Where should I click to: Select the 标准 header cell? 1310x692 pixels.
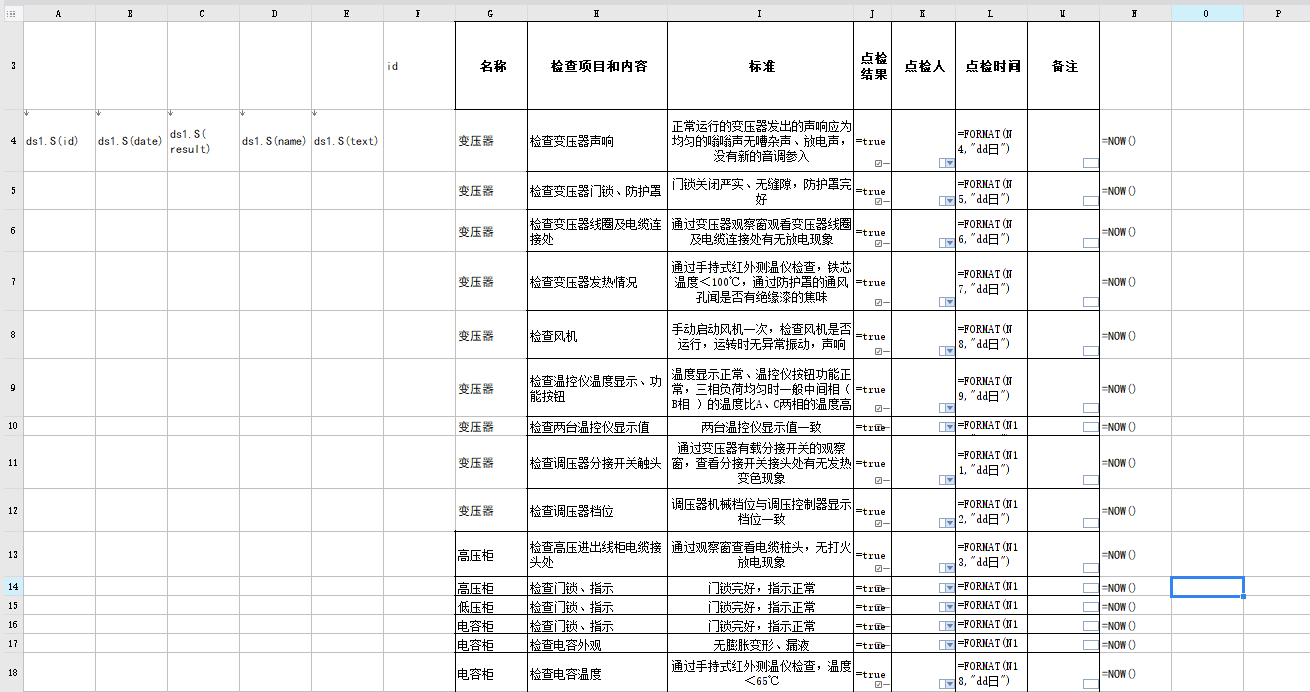(x=761, y=66)
